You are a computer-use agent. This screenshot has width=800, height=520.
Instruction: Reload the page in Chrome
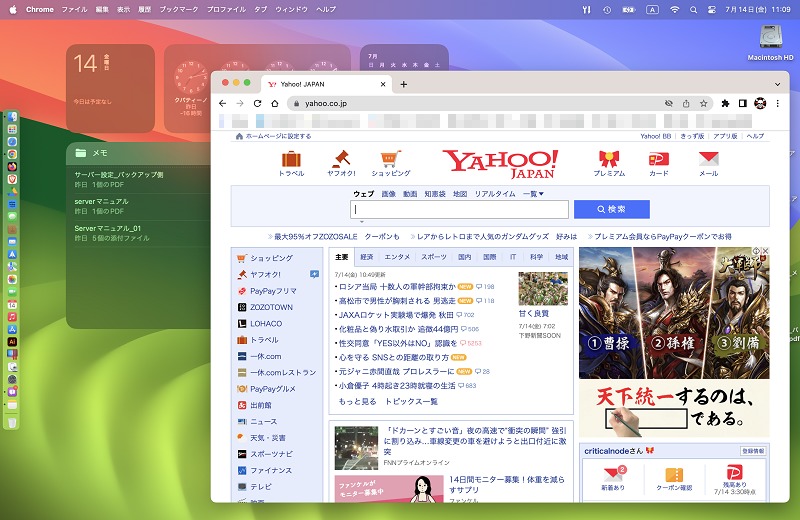click(x=257, y=104)
